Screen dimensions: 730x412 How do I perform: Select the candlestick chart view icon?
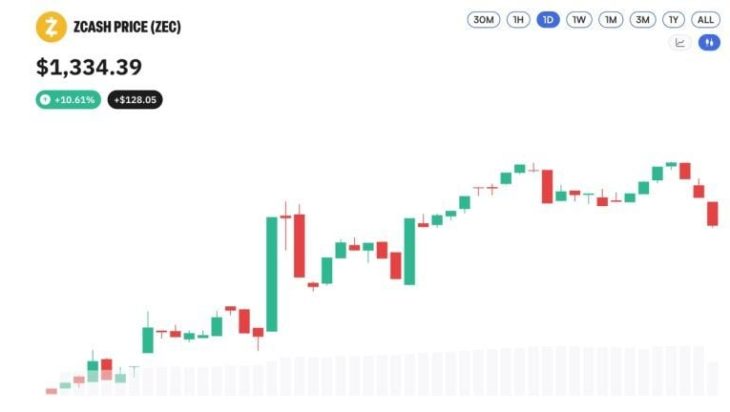tap(709, 43)
